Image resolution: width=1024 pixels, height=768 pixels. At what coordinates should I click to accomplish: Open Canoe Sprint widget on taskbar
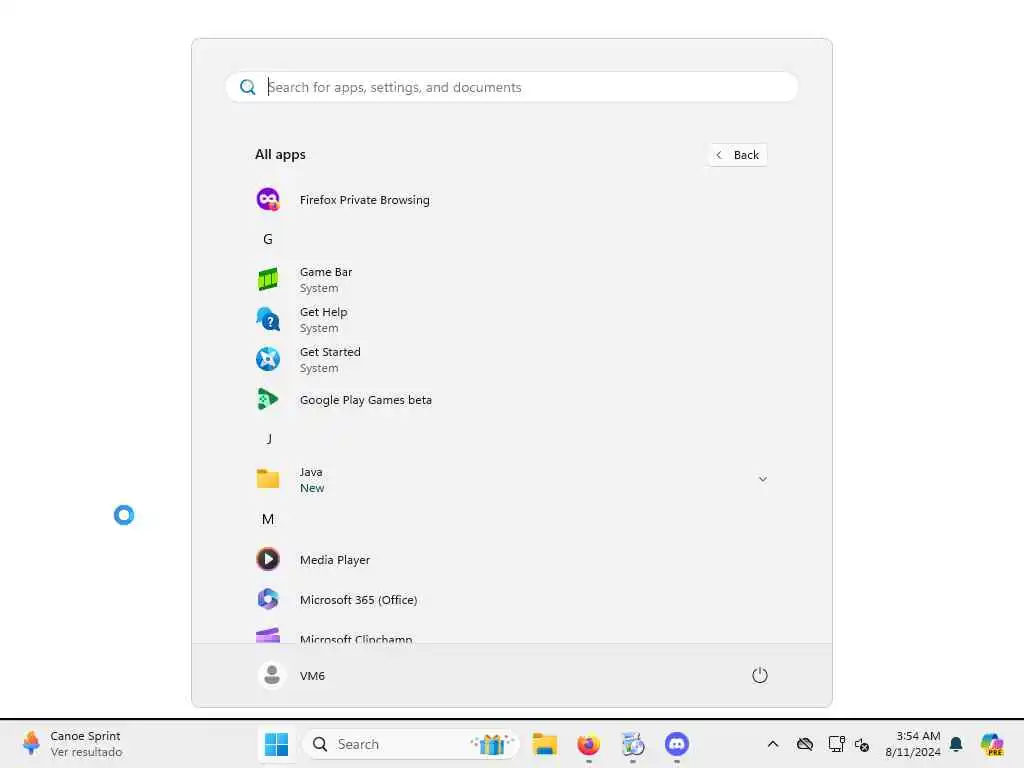72,744
